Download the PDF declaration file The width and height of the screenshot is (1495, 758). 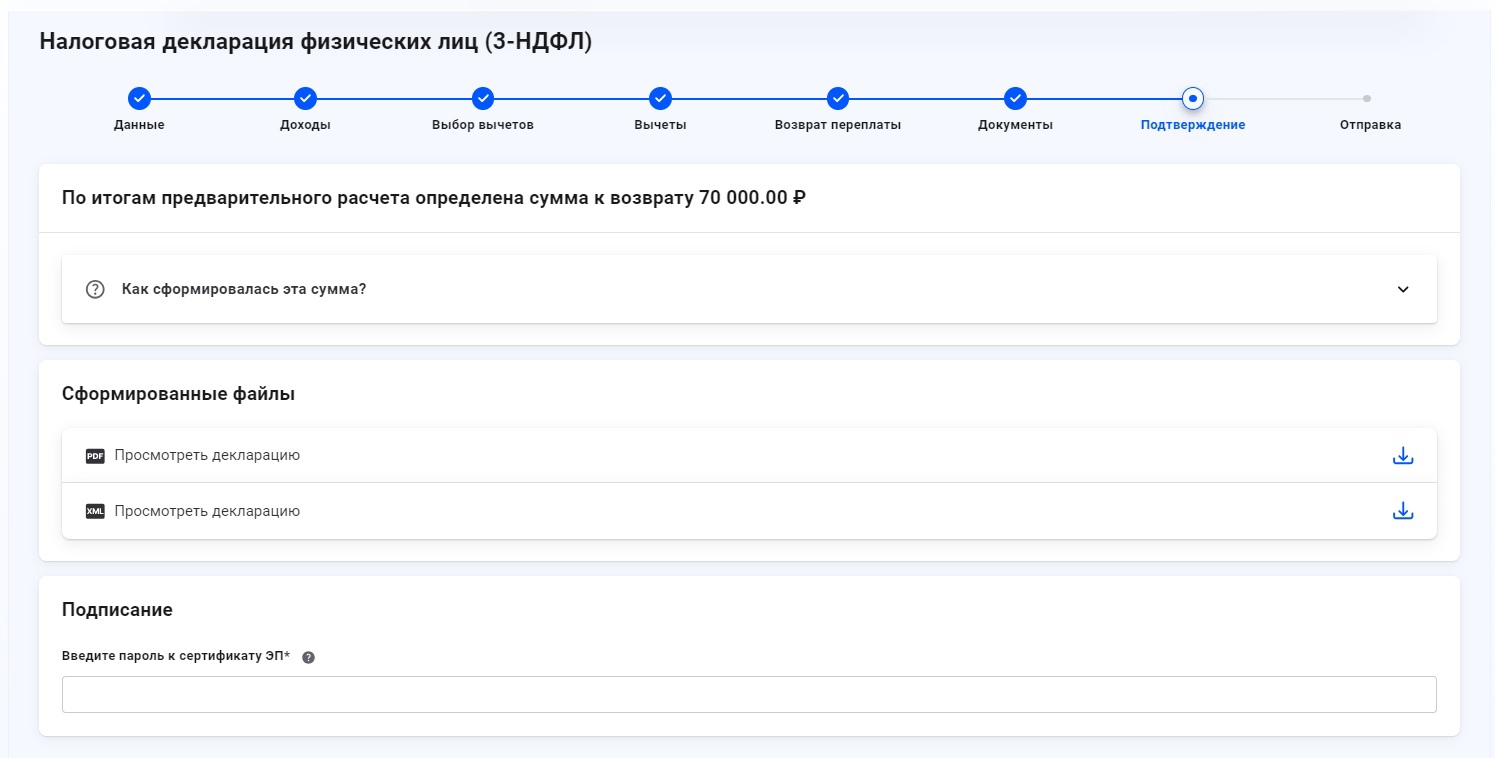1403,456
